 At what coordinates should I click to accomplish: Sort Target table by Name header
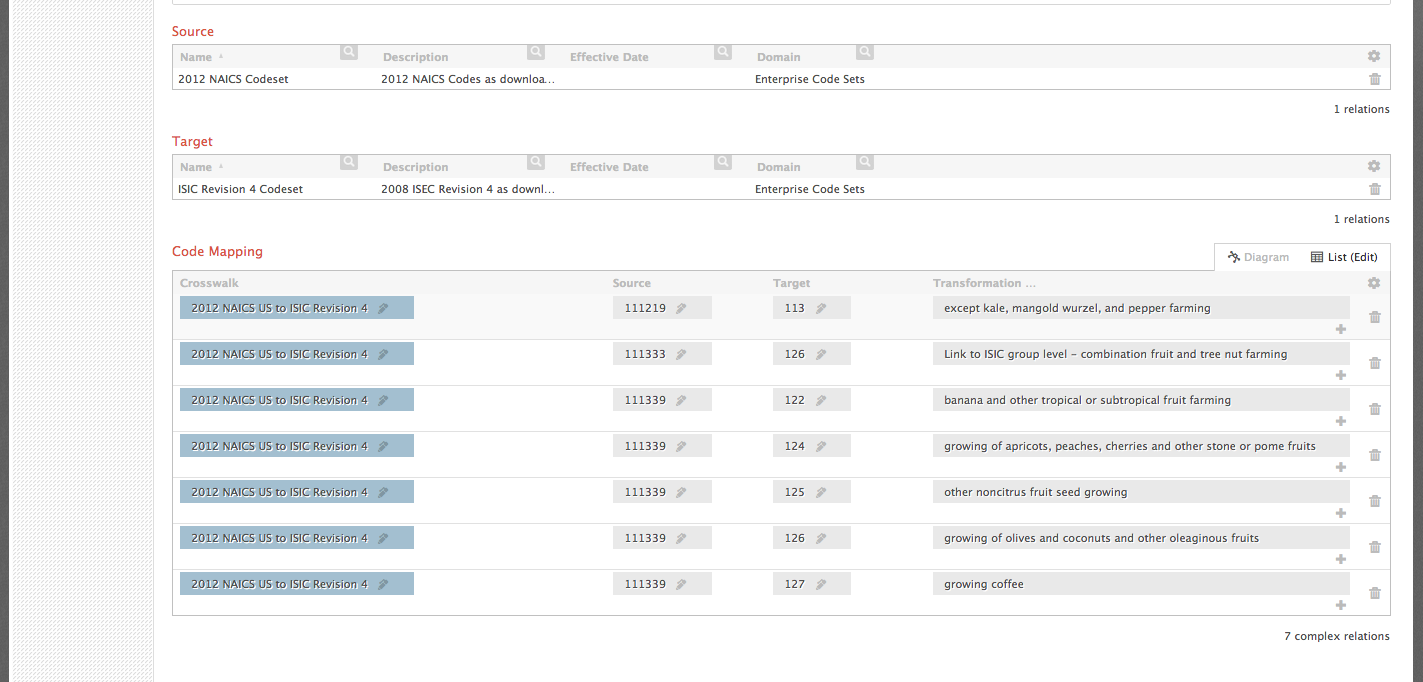(196, 167)
